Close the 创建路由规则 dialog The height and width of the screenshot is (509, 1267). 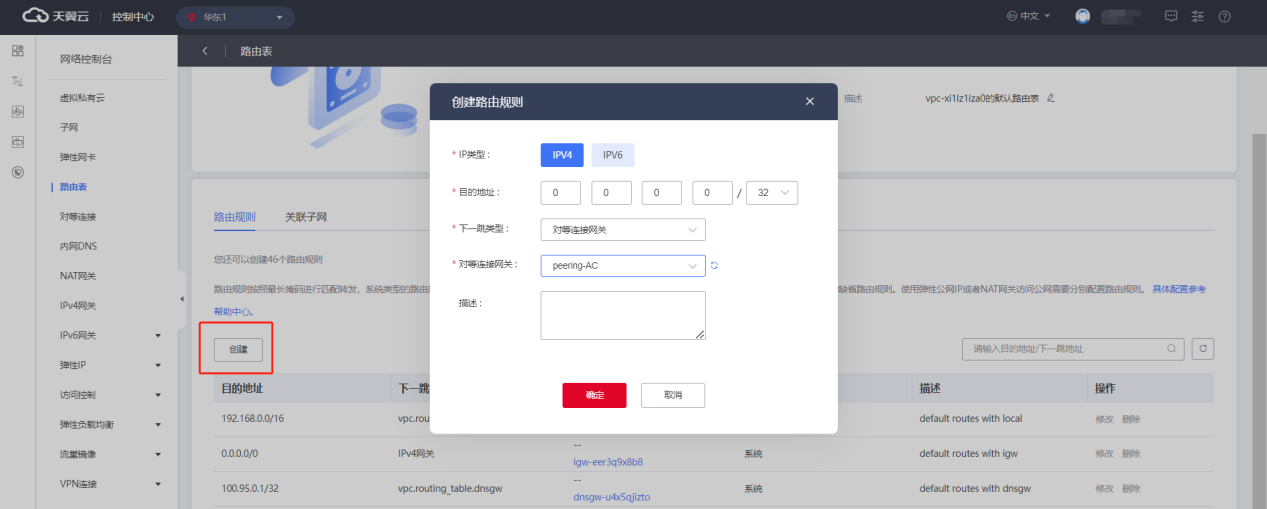pos(810,102)
